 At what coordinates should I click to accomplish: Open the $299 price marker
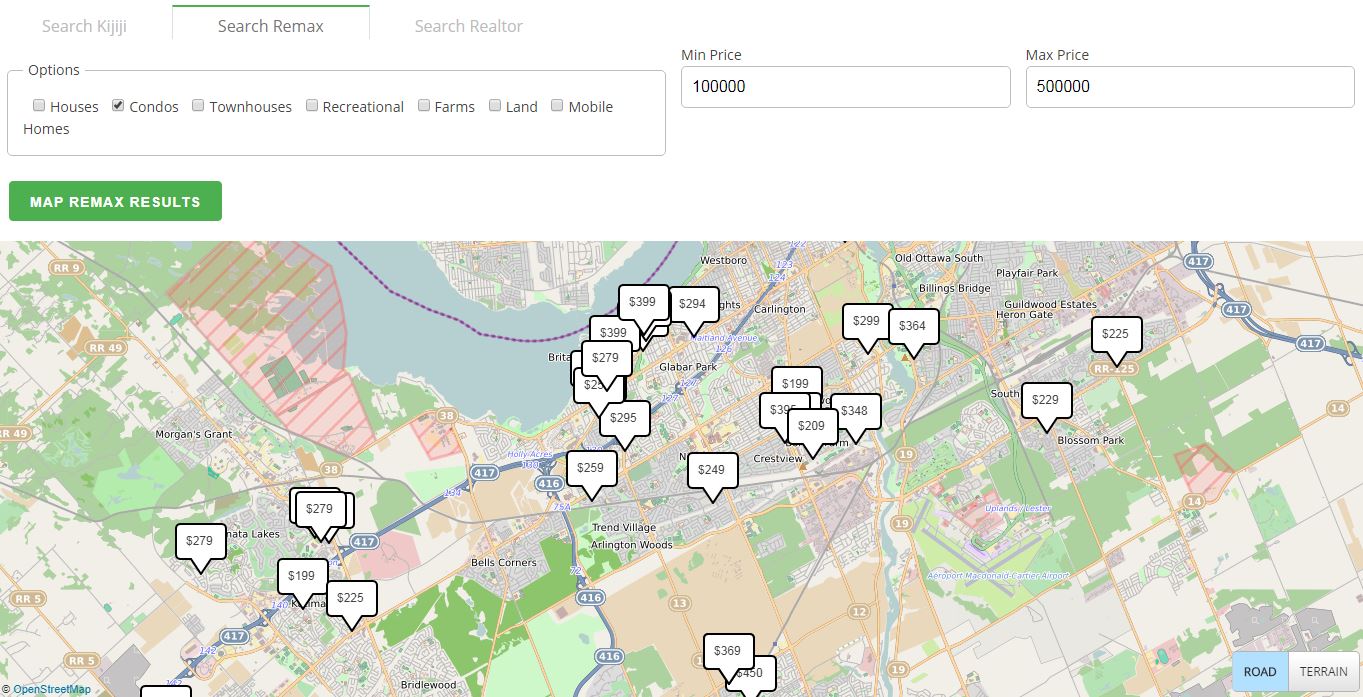pos(867,321)
